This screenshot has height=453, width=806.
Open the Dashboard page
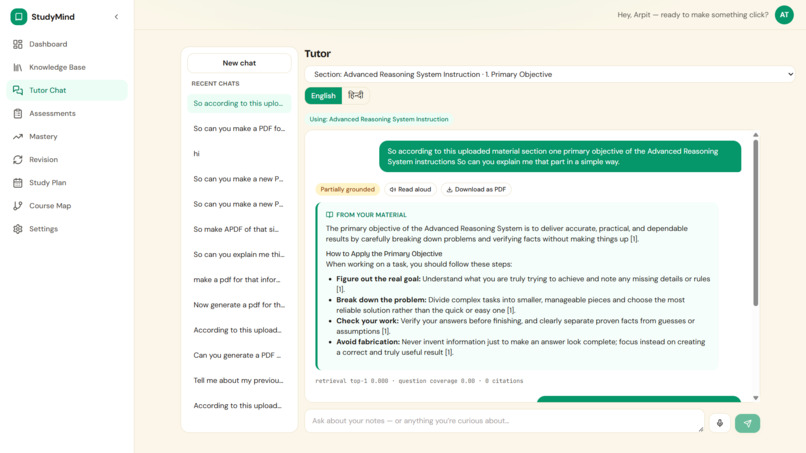pos(67,44)
